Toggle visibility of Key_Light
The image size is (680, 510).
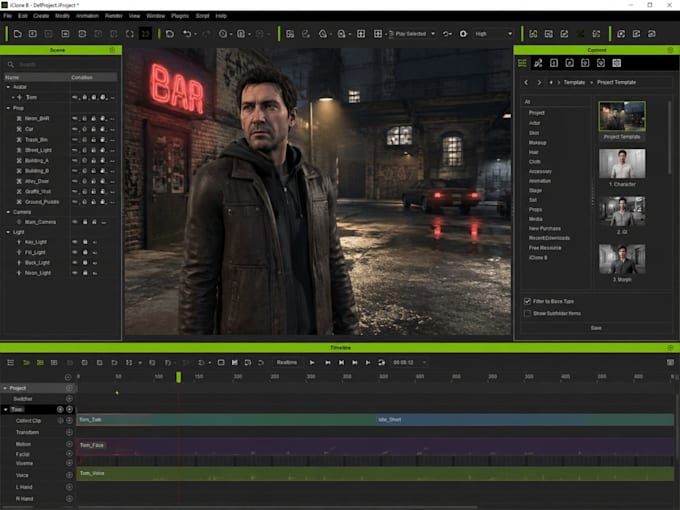point(75,242)
